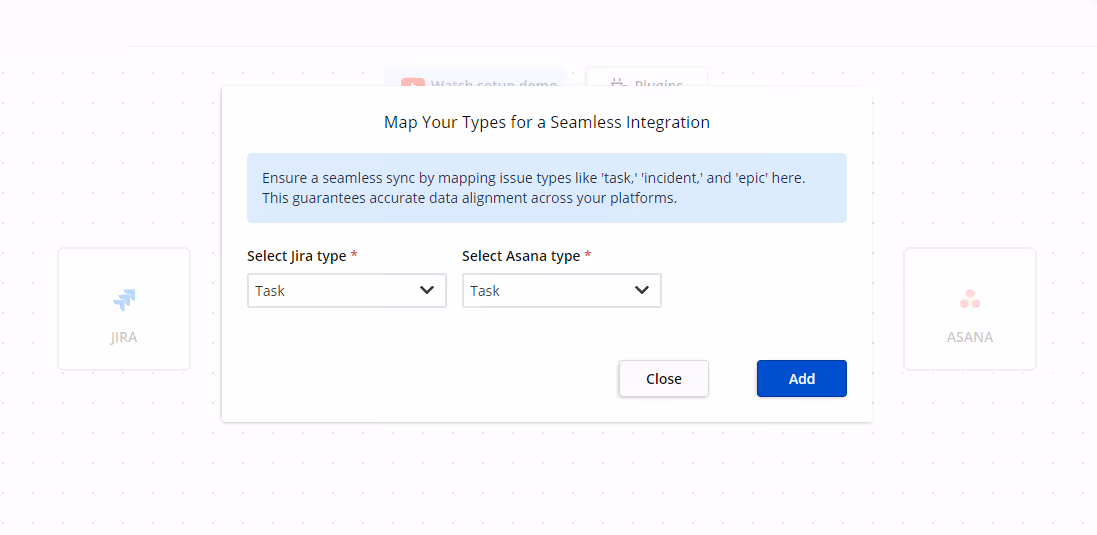Viewport: 1097px width, 535px height.
Task: Expand Asana type dropdown chevron
Action: pos(642,290)
